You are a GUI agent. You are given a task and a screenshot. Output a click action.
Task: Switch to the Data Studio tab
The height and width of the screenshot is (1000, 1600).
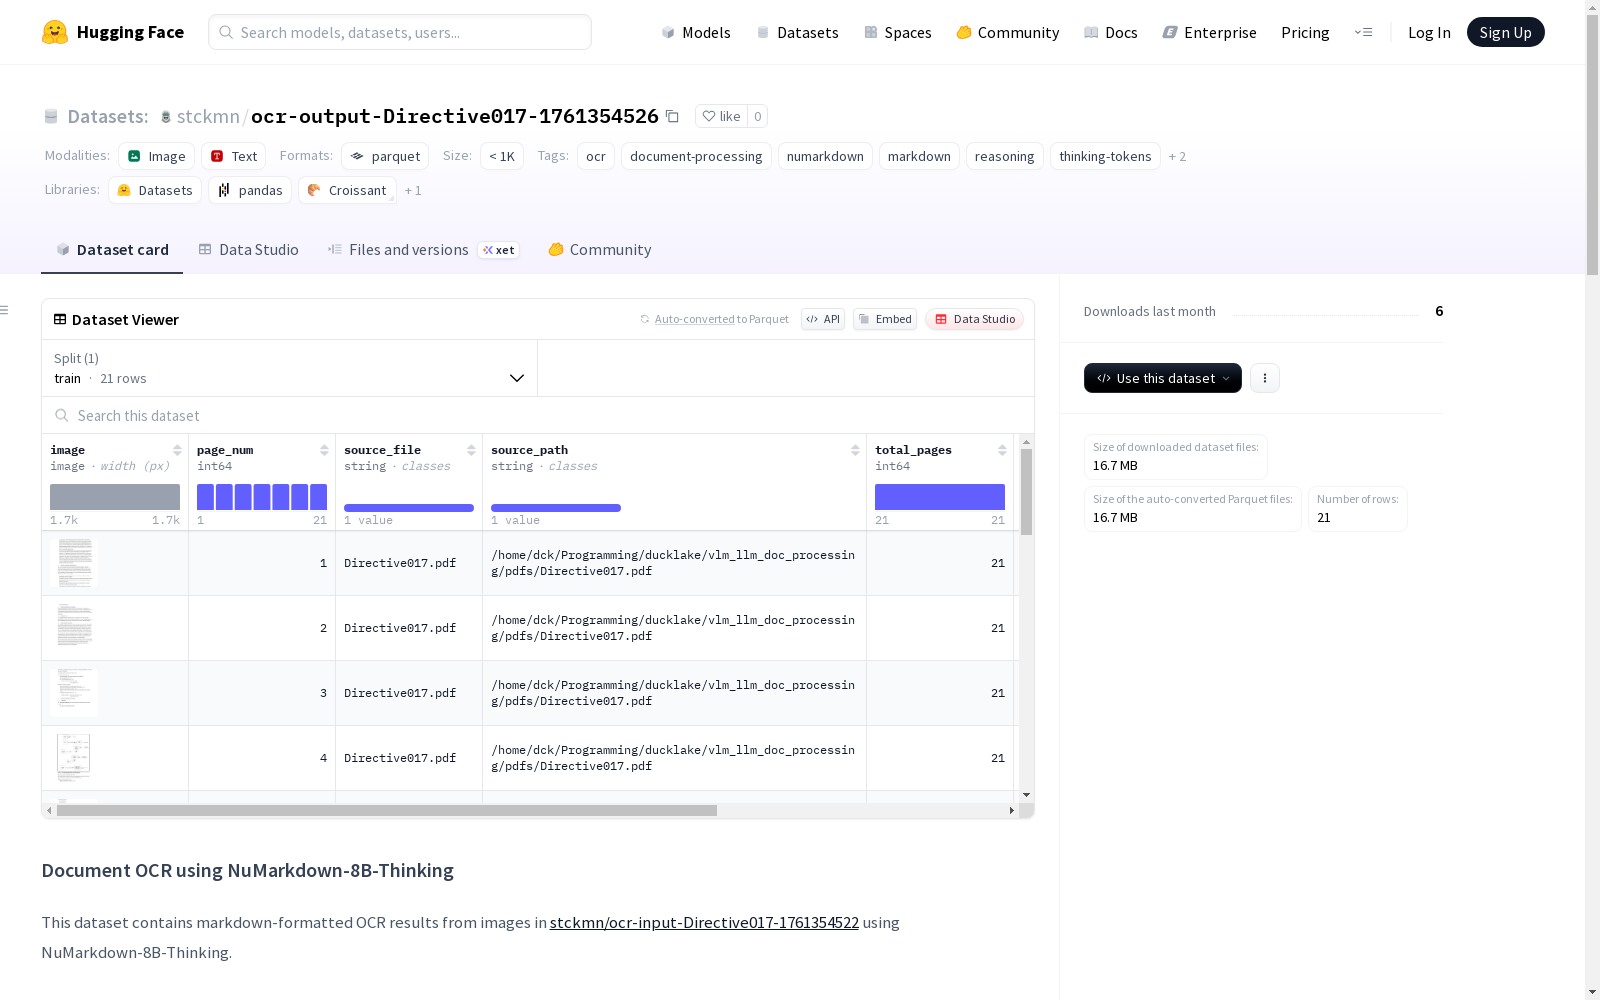tap(249, 250)
